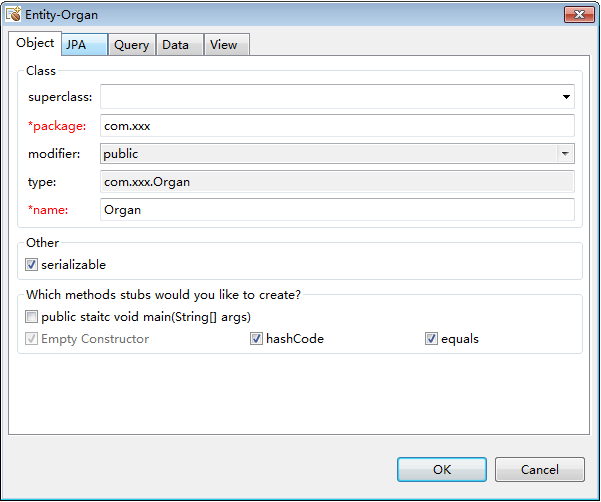Open the modifier dropdown arrow
601x502 pixels.
tap(565, 154)
